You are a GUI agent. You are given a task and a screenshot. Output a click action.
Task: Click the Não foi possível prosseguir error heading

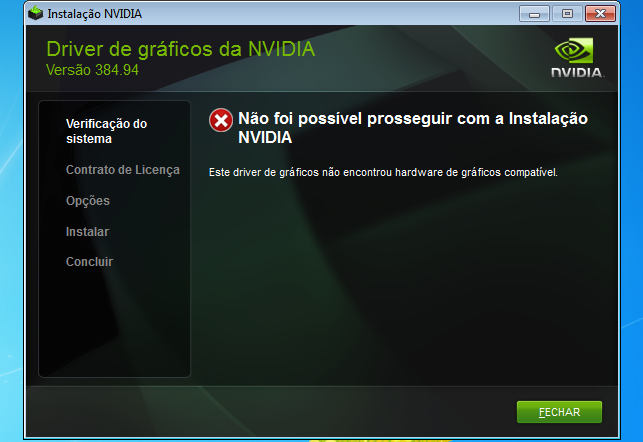coord(413,128)
